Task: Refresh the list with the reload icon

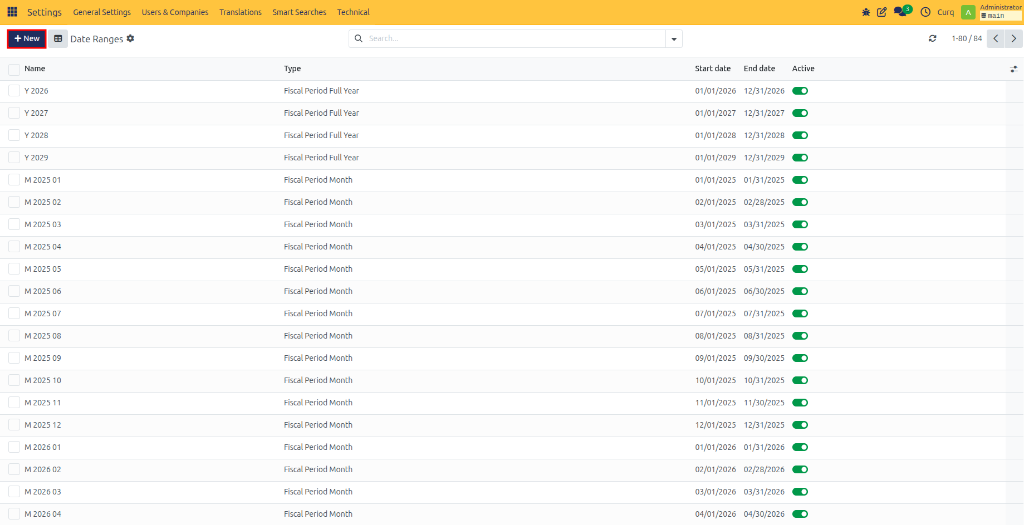Action: (x=933, y=39)
